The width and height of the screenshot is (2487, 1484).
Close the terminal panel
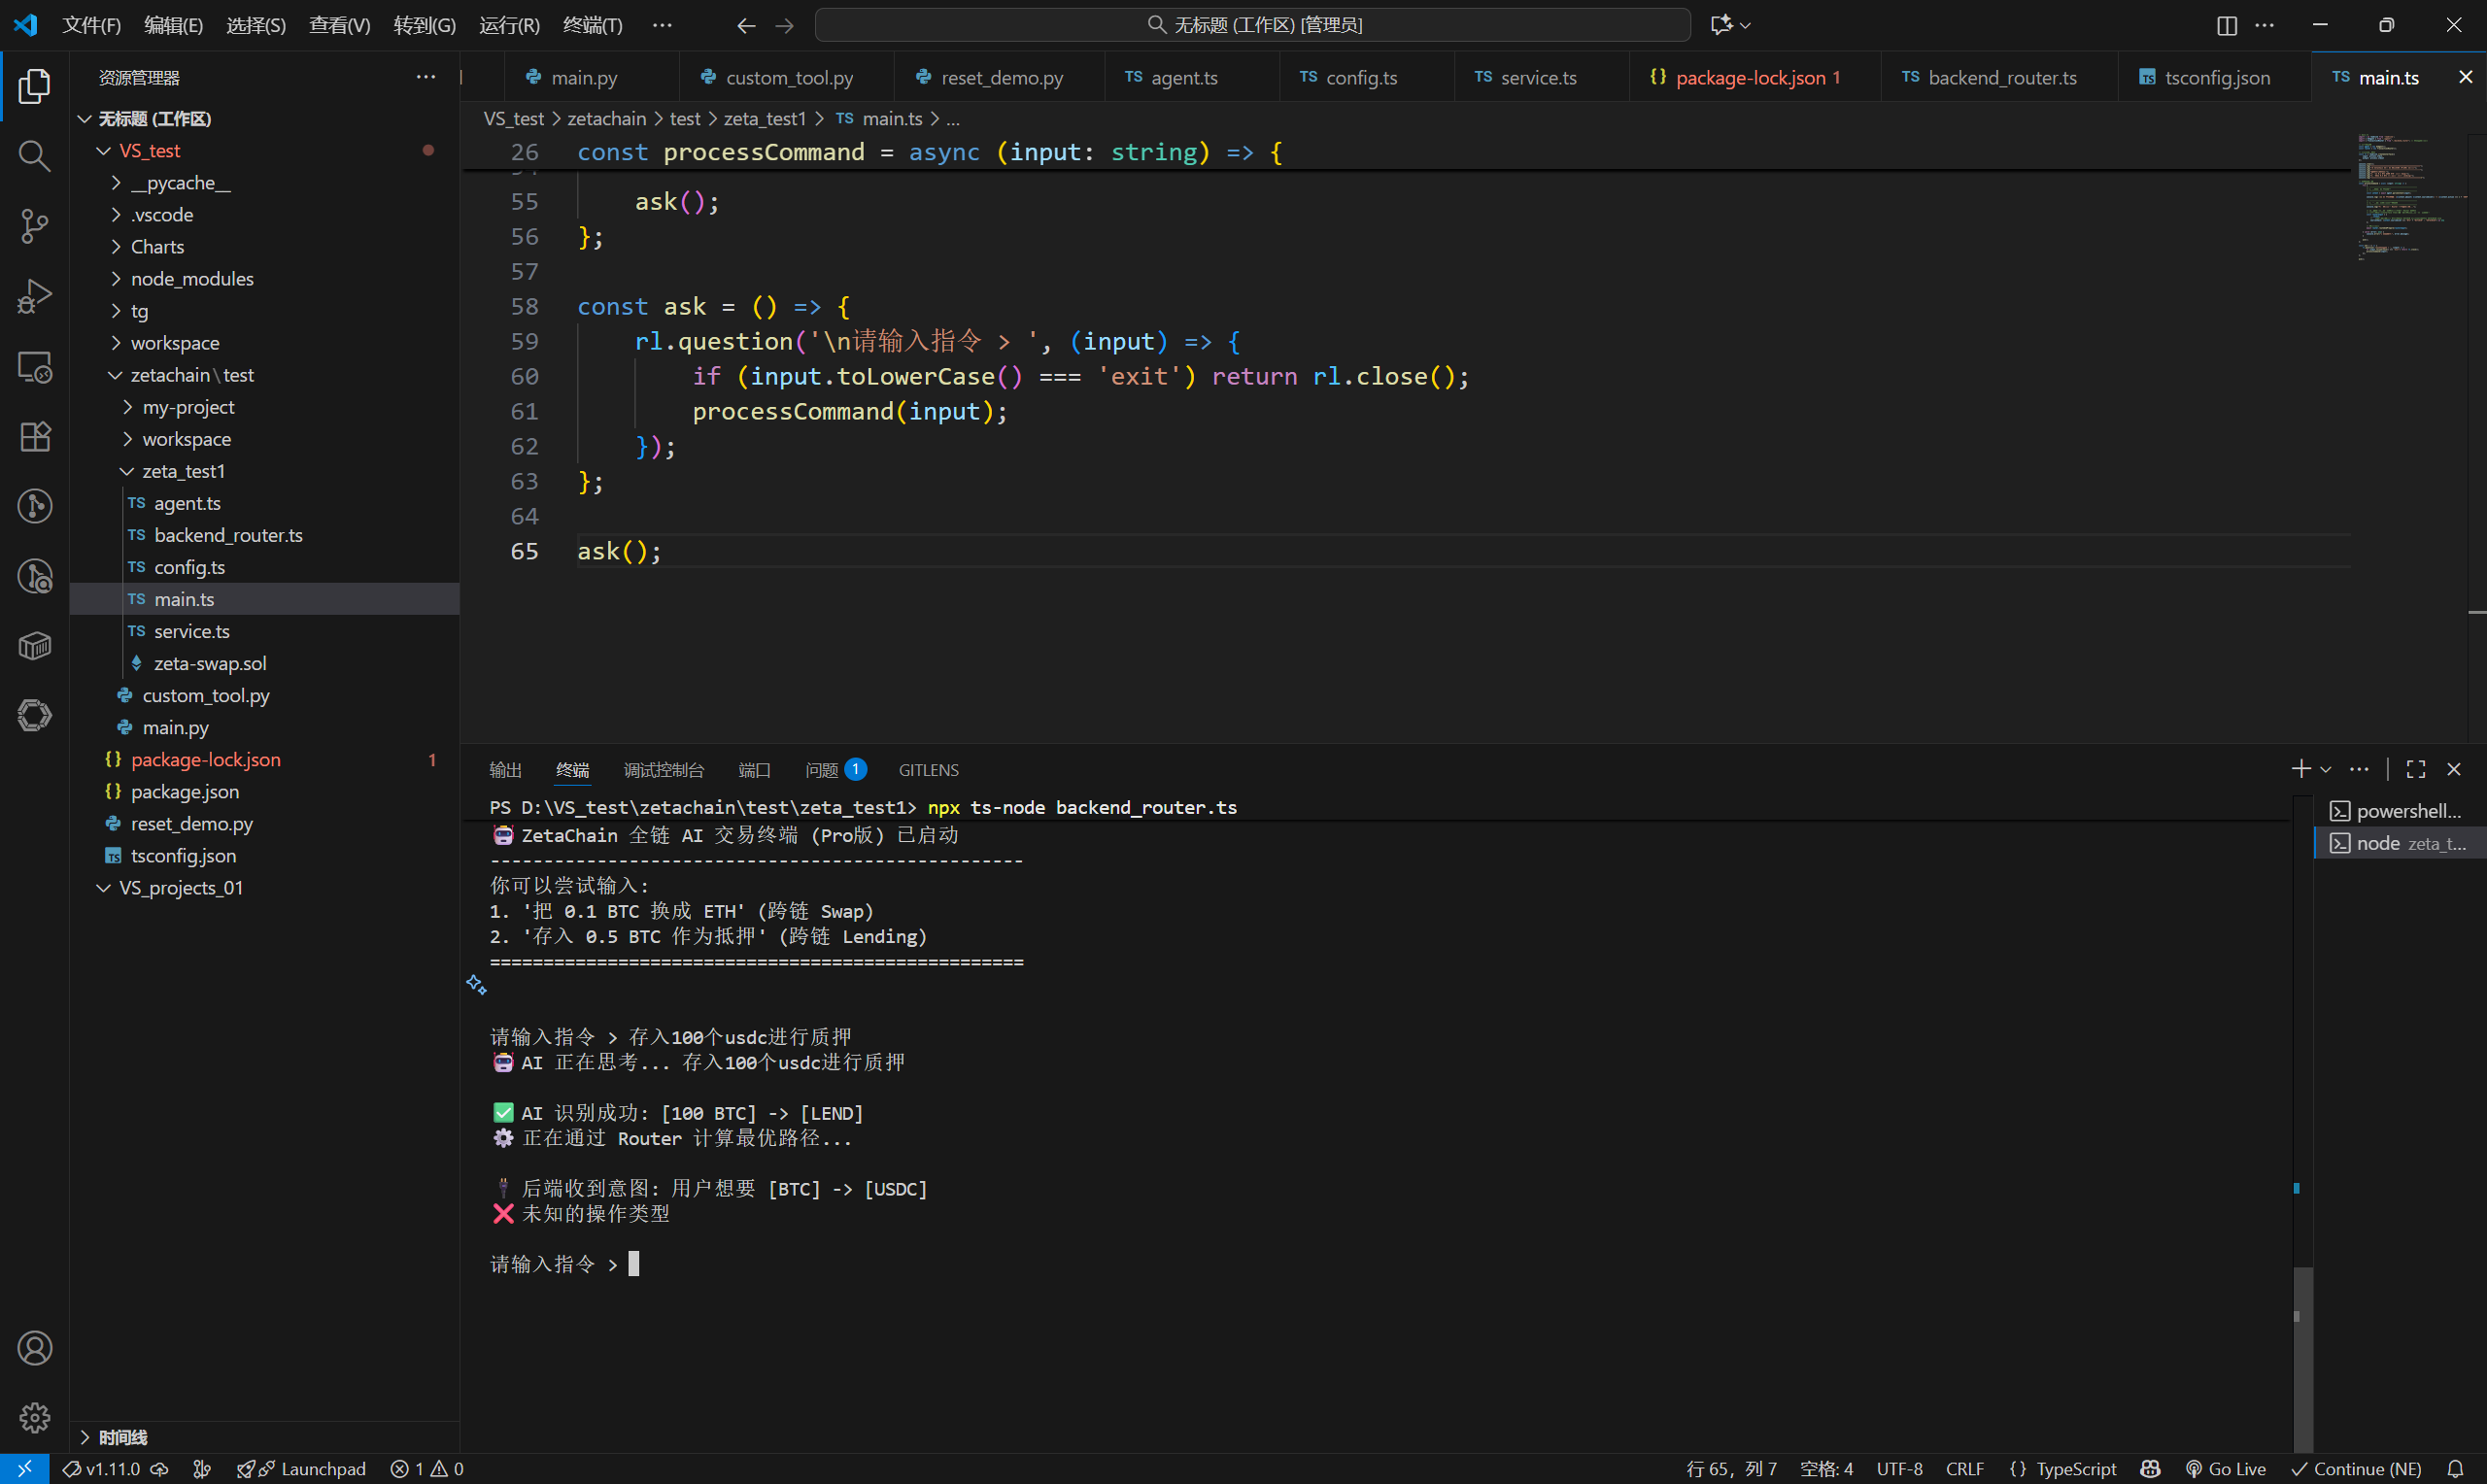click(x=2454, y=769)
